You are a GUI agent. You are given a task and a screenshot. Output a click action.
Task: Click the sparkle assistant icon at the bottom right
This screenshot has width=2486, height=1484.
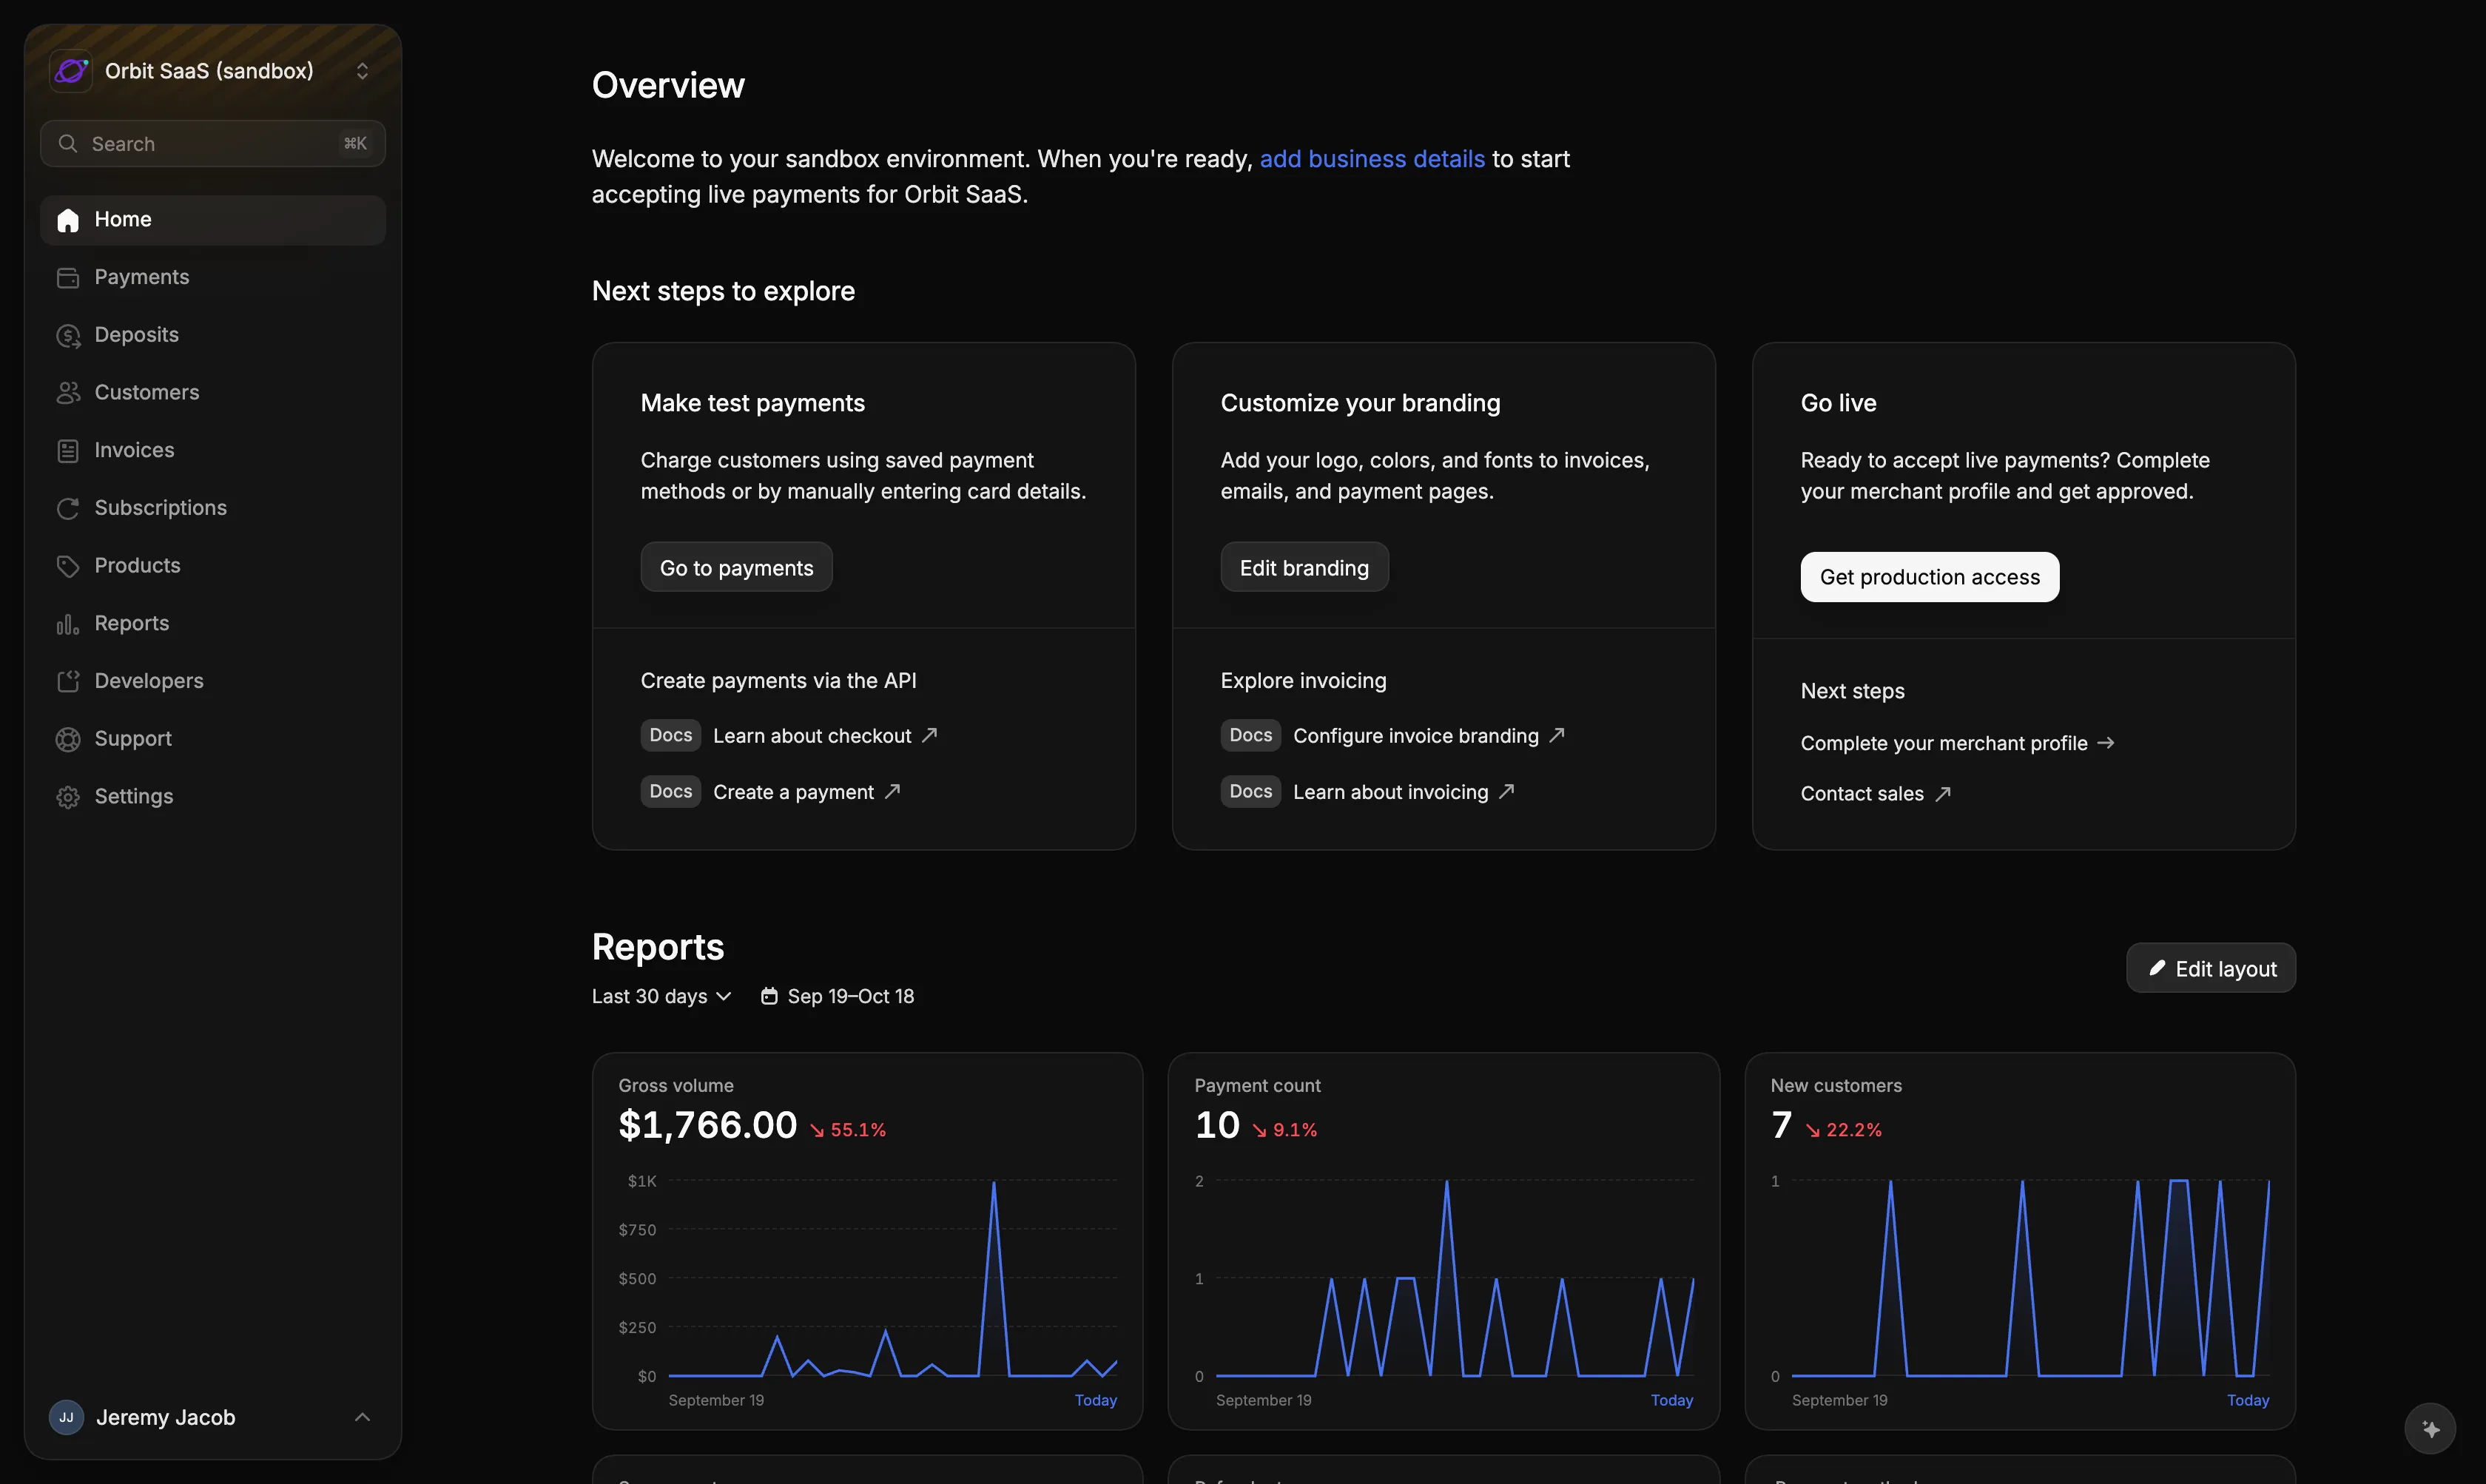[2430, 1429]
